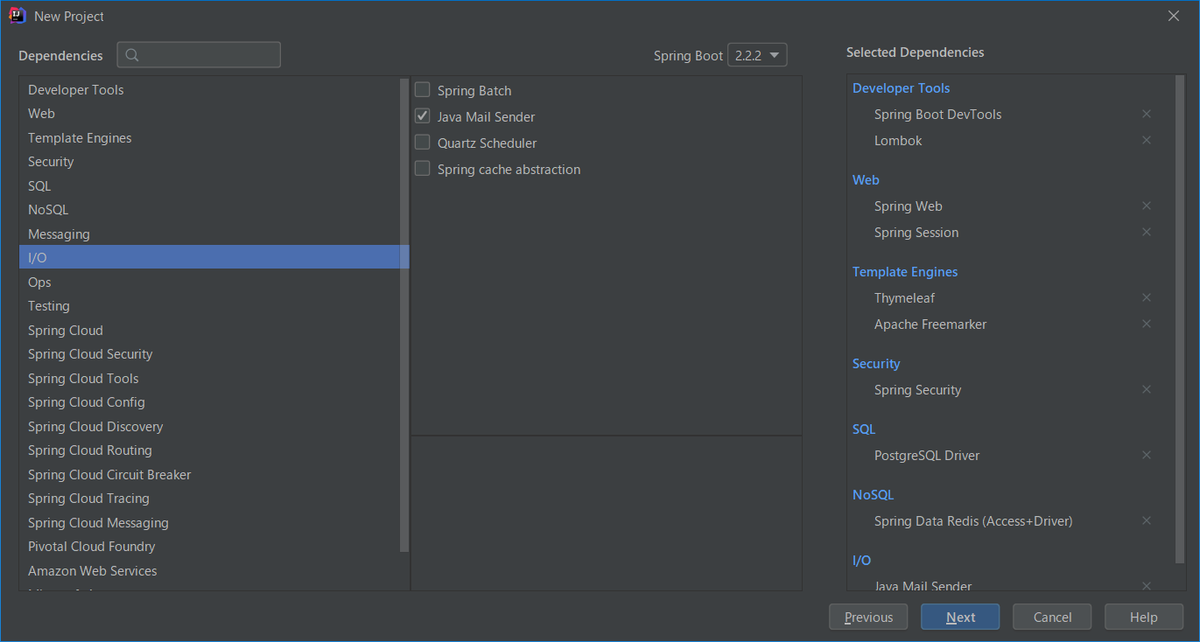Cancel the New Project wizard

tap(1052, 617)
